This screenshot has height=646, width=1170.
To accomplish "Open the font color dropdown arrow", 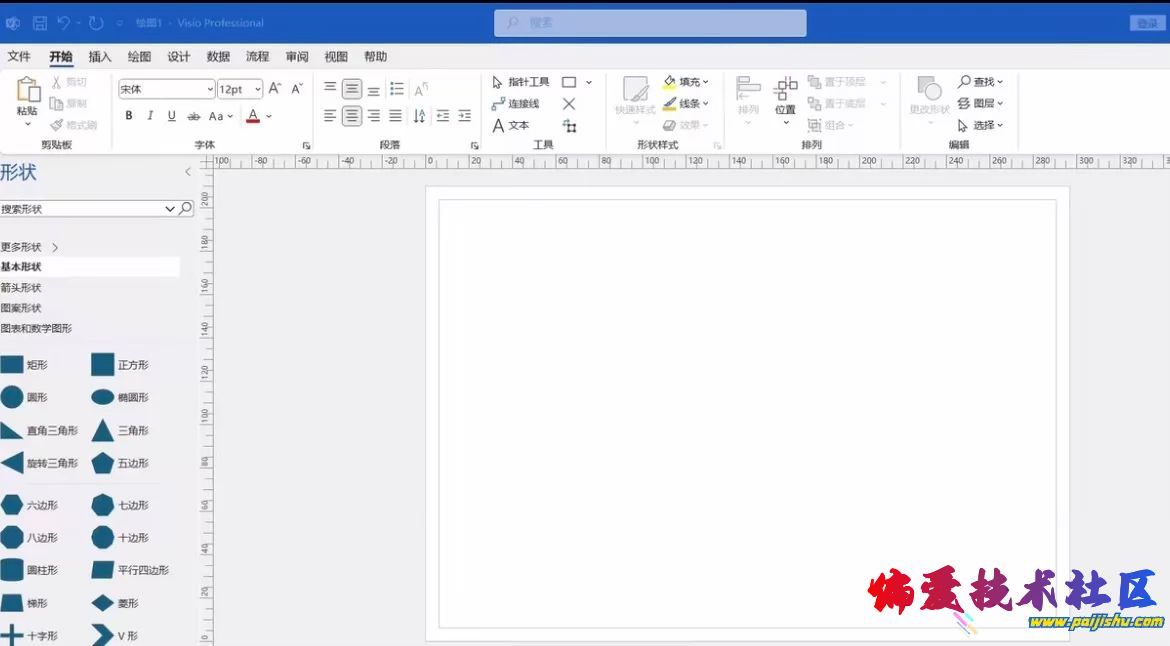I will tap(269, 116).
